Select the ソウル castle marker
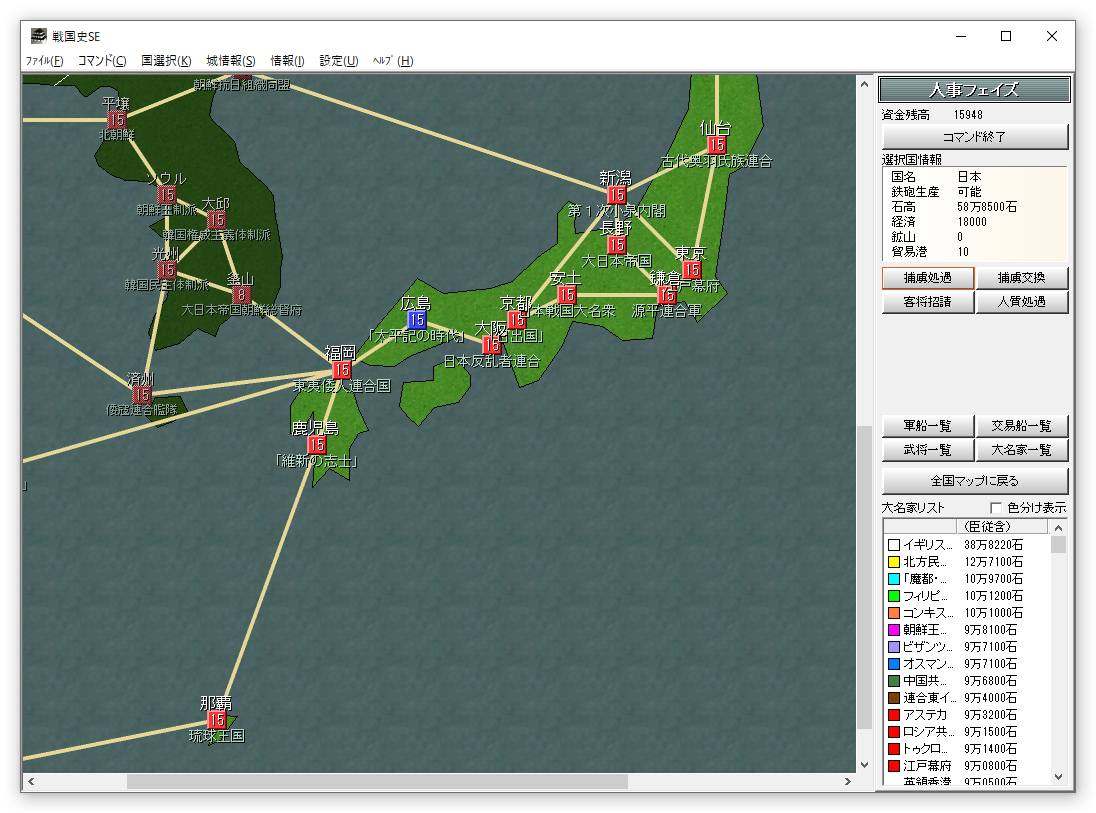Viewport: 1096px width, 813px height. pyautogui.click(x=167, y=195)
